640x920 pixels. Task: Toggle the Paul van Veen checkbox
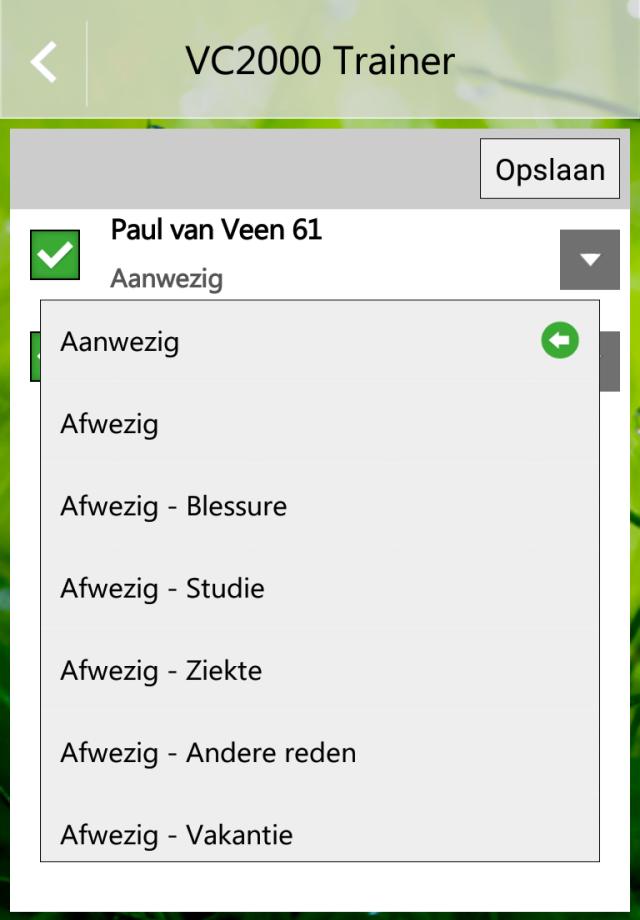[x=55, y=255]
